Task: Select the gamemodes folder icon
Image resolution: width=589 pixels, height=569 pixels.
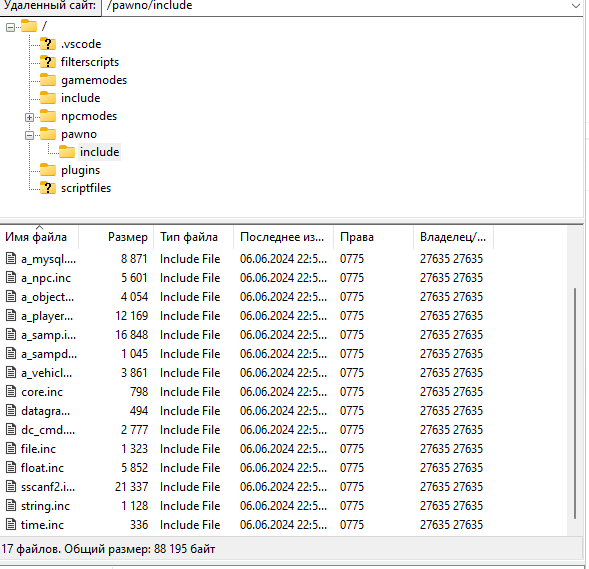Action: tap(48, 80)
